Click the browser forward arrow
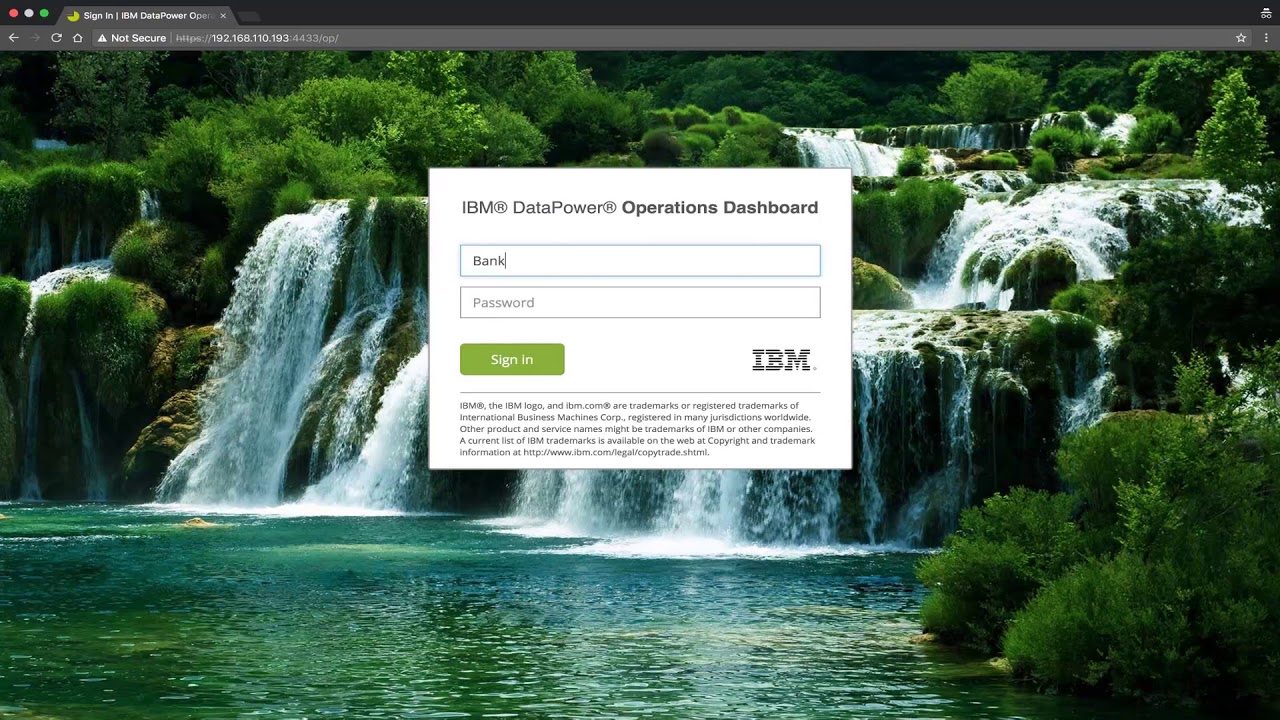 (x=35, y=38)
